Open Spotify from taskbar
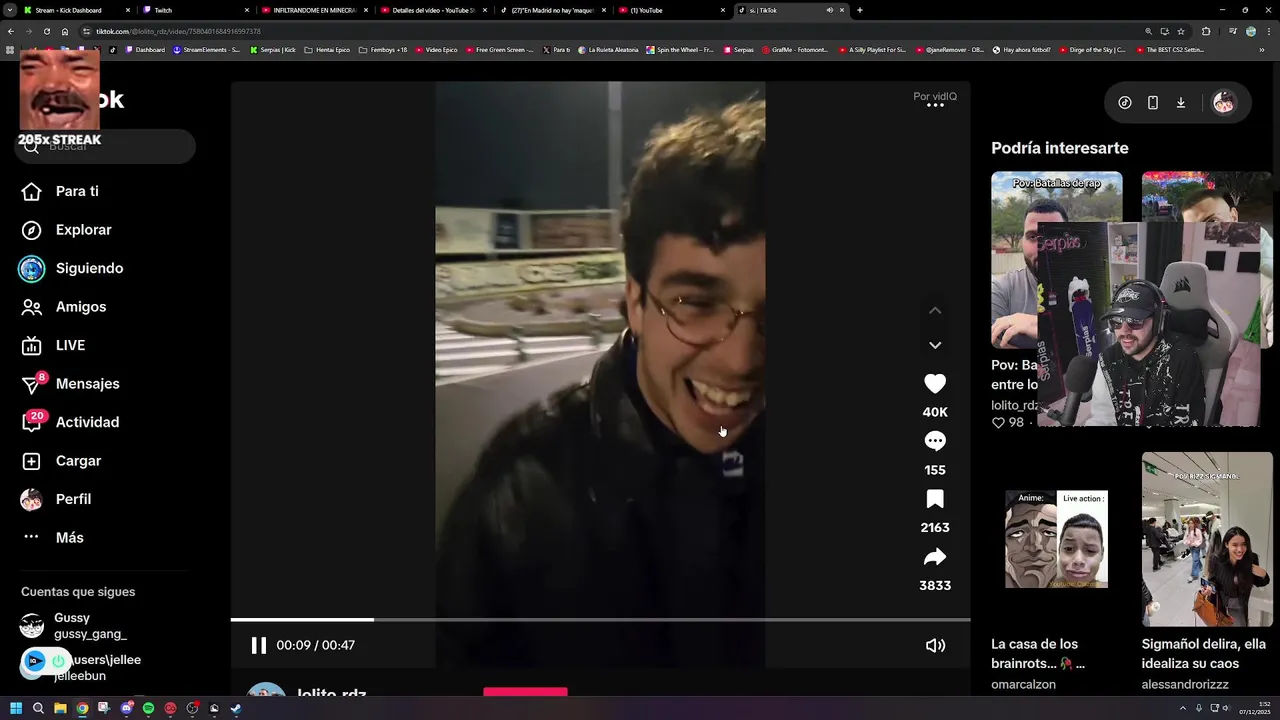This screenshot has height=720, width=1280. (148, 708)
